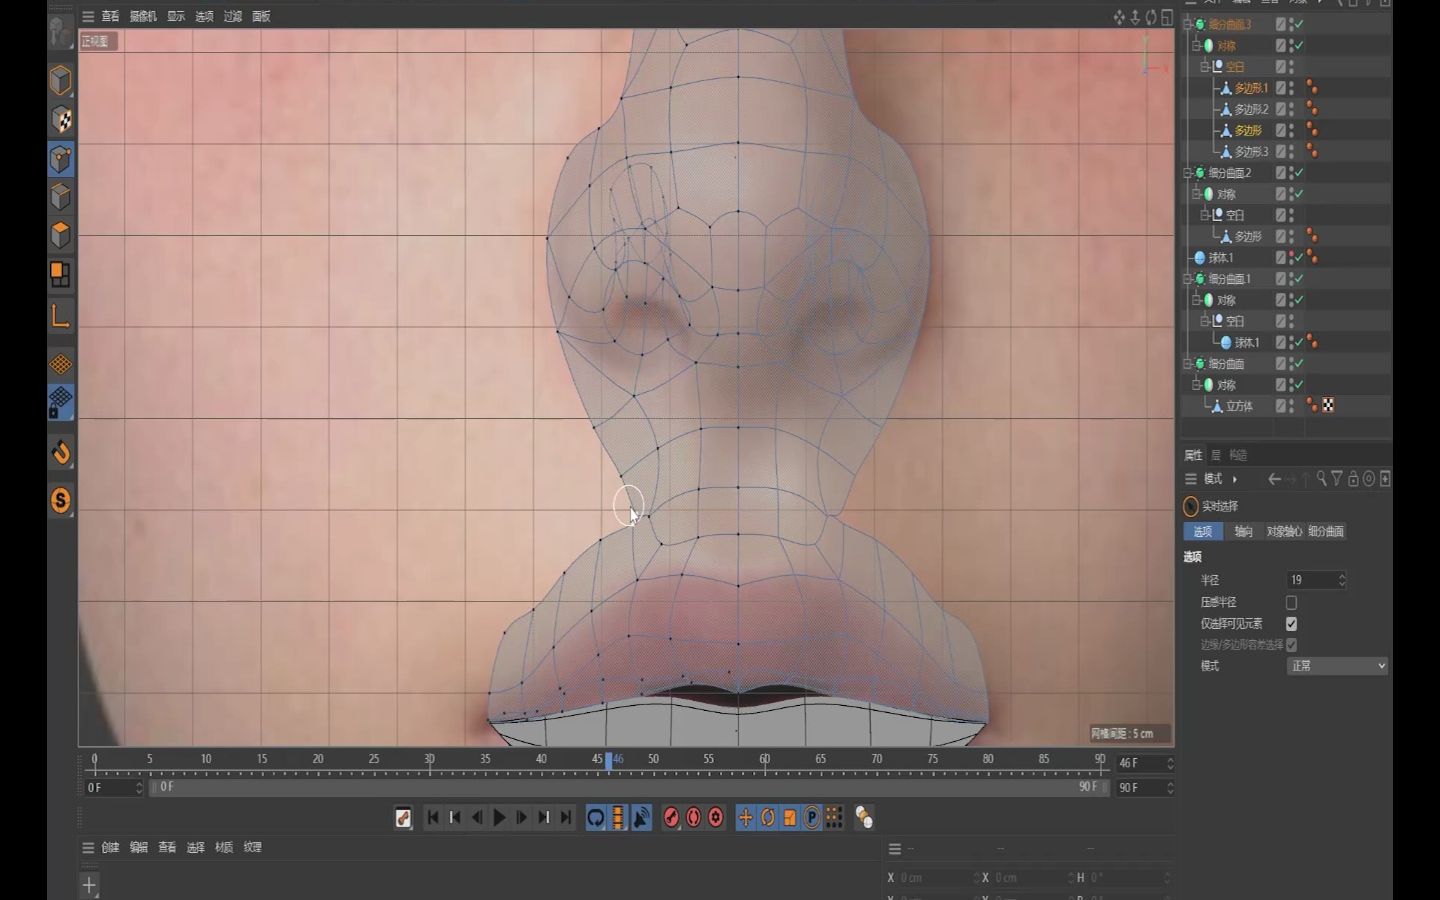Screen dimensions: 1440x900
Task: Collapse the 细分曲面2 tree node
Action: click(1188, 173)
